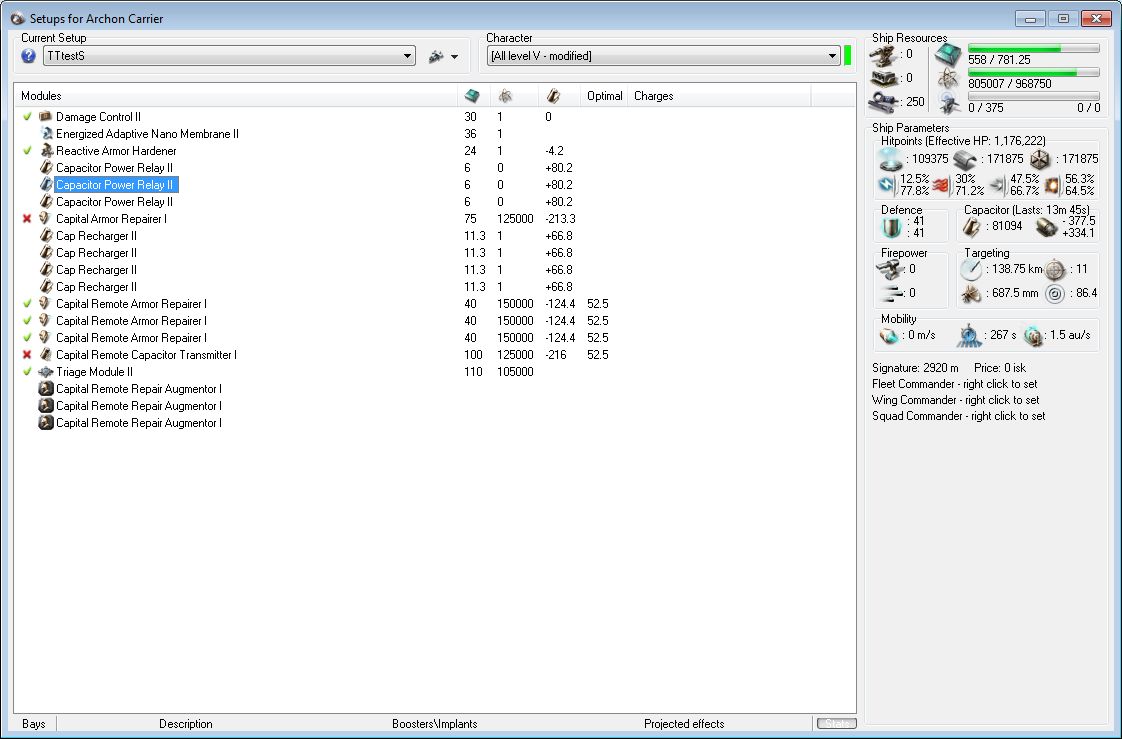
Task: Toggle Triage Module II active checkmark
Action: (27, 372)
